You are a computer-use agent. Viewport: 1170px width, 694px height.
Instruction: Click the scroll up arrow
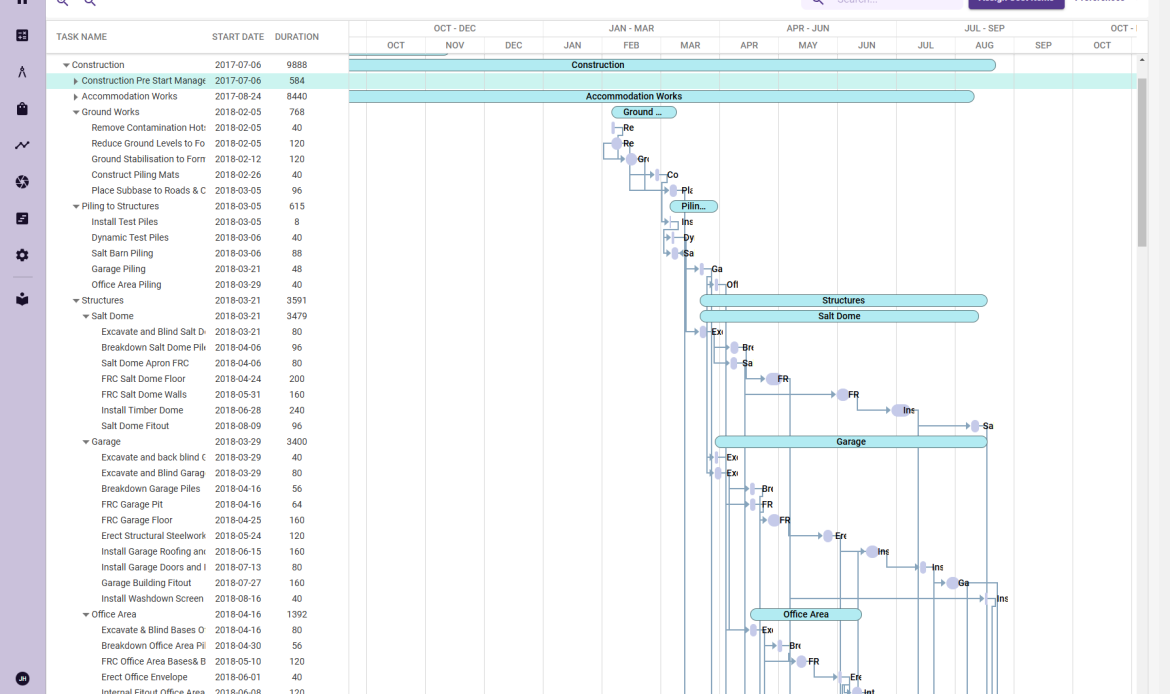[1142, 60]
